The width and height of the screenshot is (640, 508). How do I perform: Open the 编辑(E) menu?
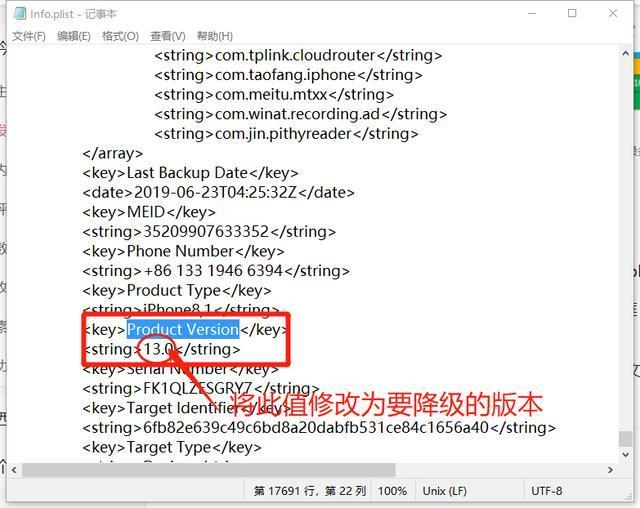[x=73, y=36]
